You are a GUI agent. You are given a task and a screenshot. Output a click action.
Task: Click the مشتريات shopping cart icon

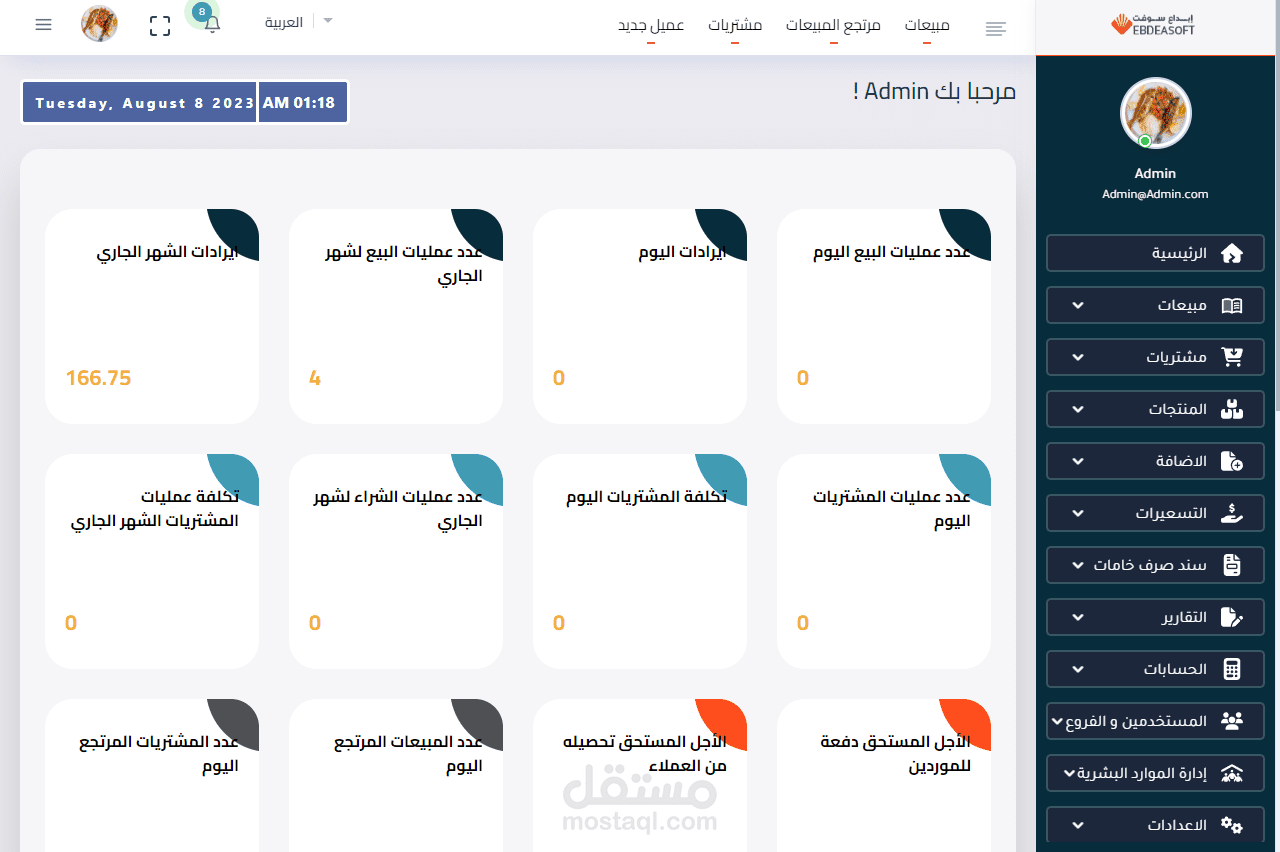1232,357
